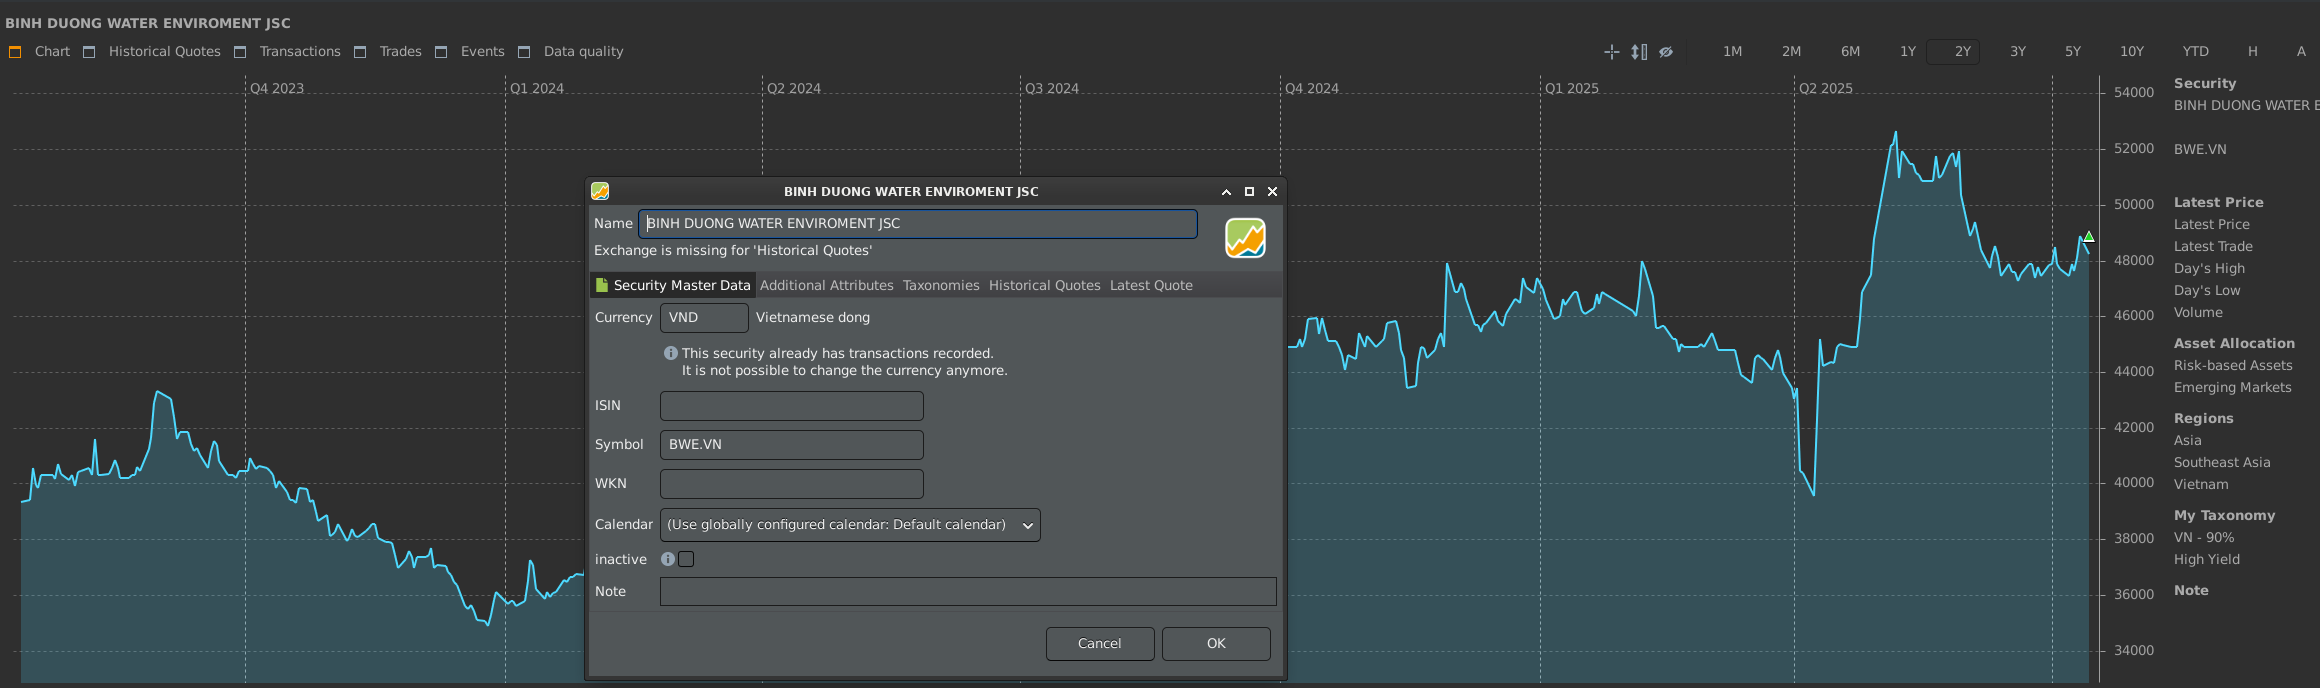
Task: Click the Chart tab icon
Action: [x=15, y=52]
